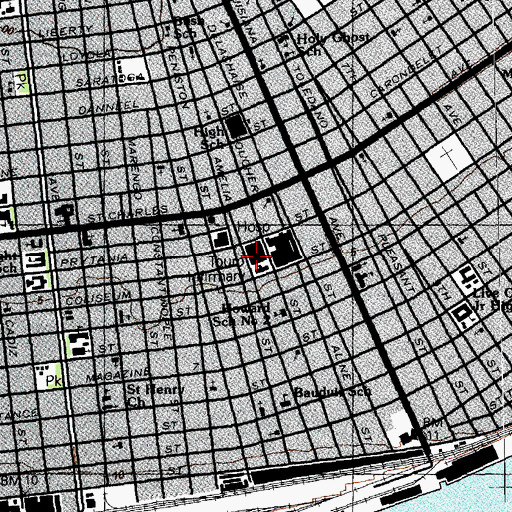
Task: Select the "PRYTANIA" street label
Action: [x=94, y=260]
